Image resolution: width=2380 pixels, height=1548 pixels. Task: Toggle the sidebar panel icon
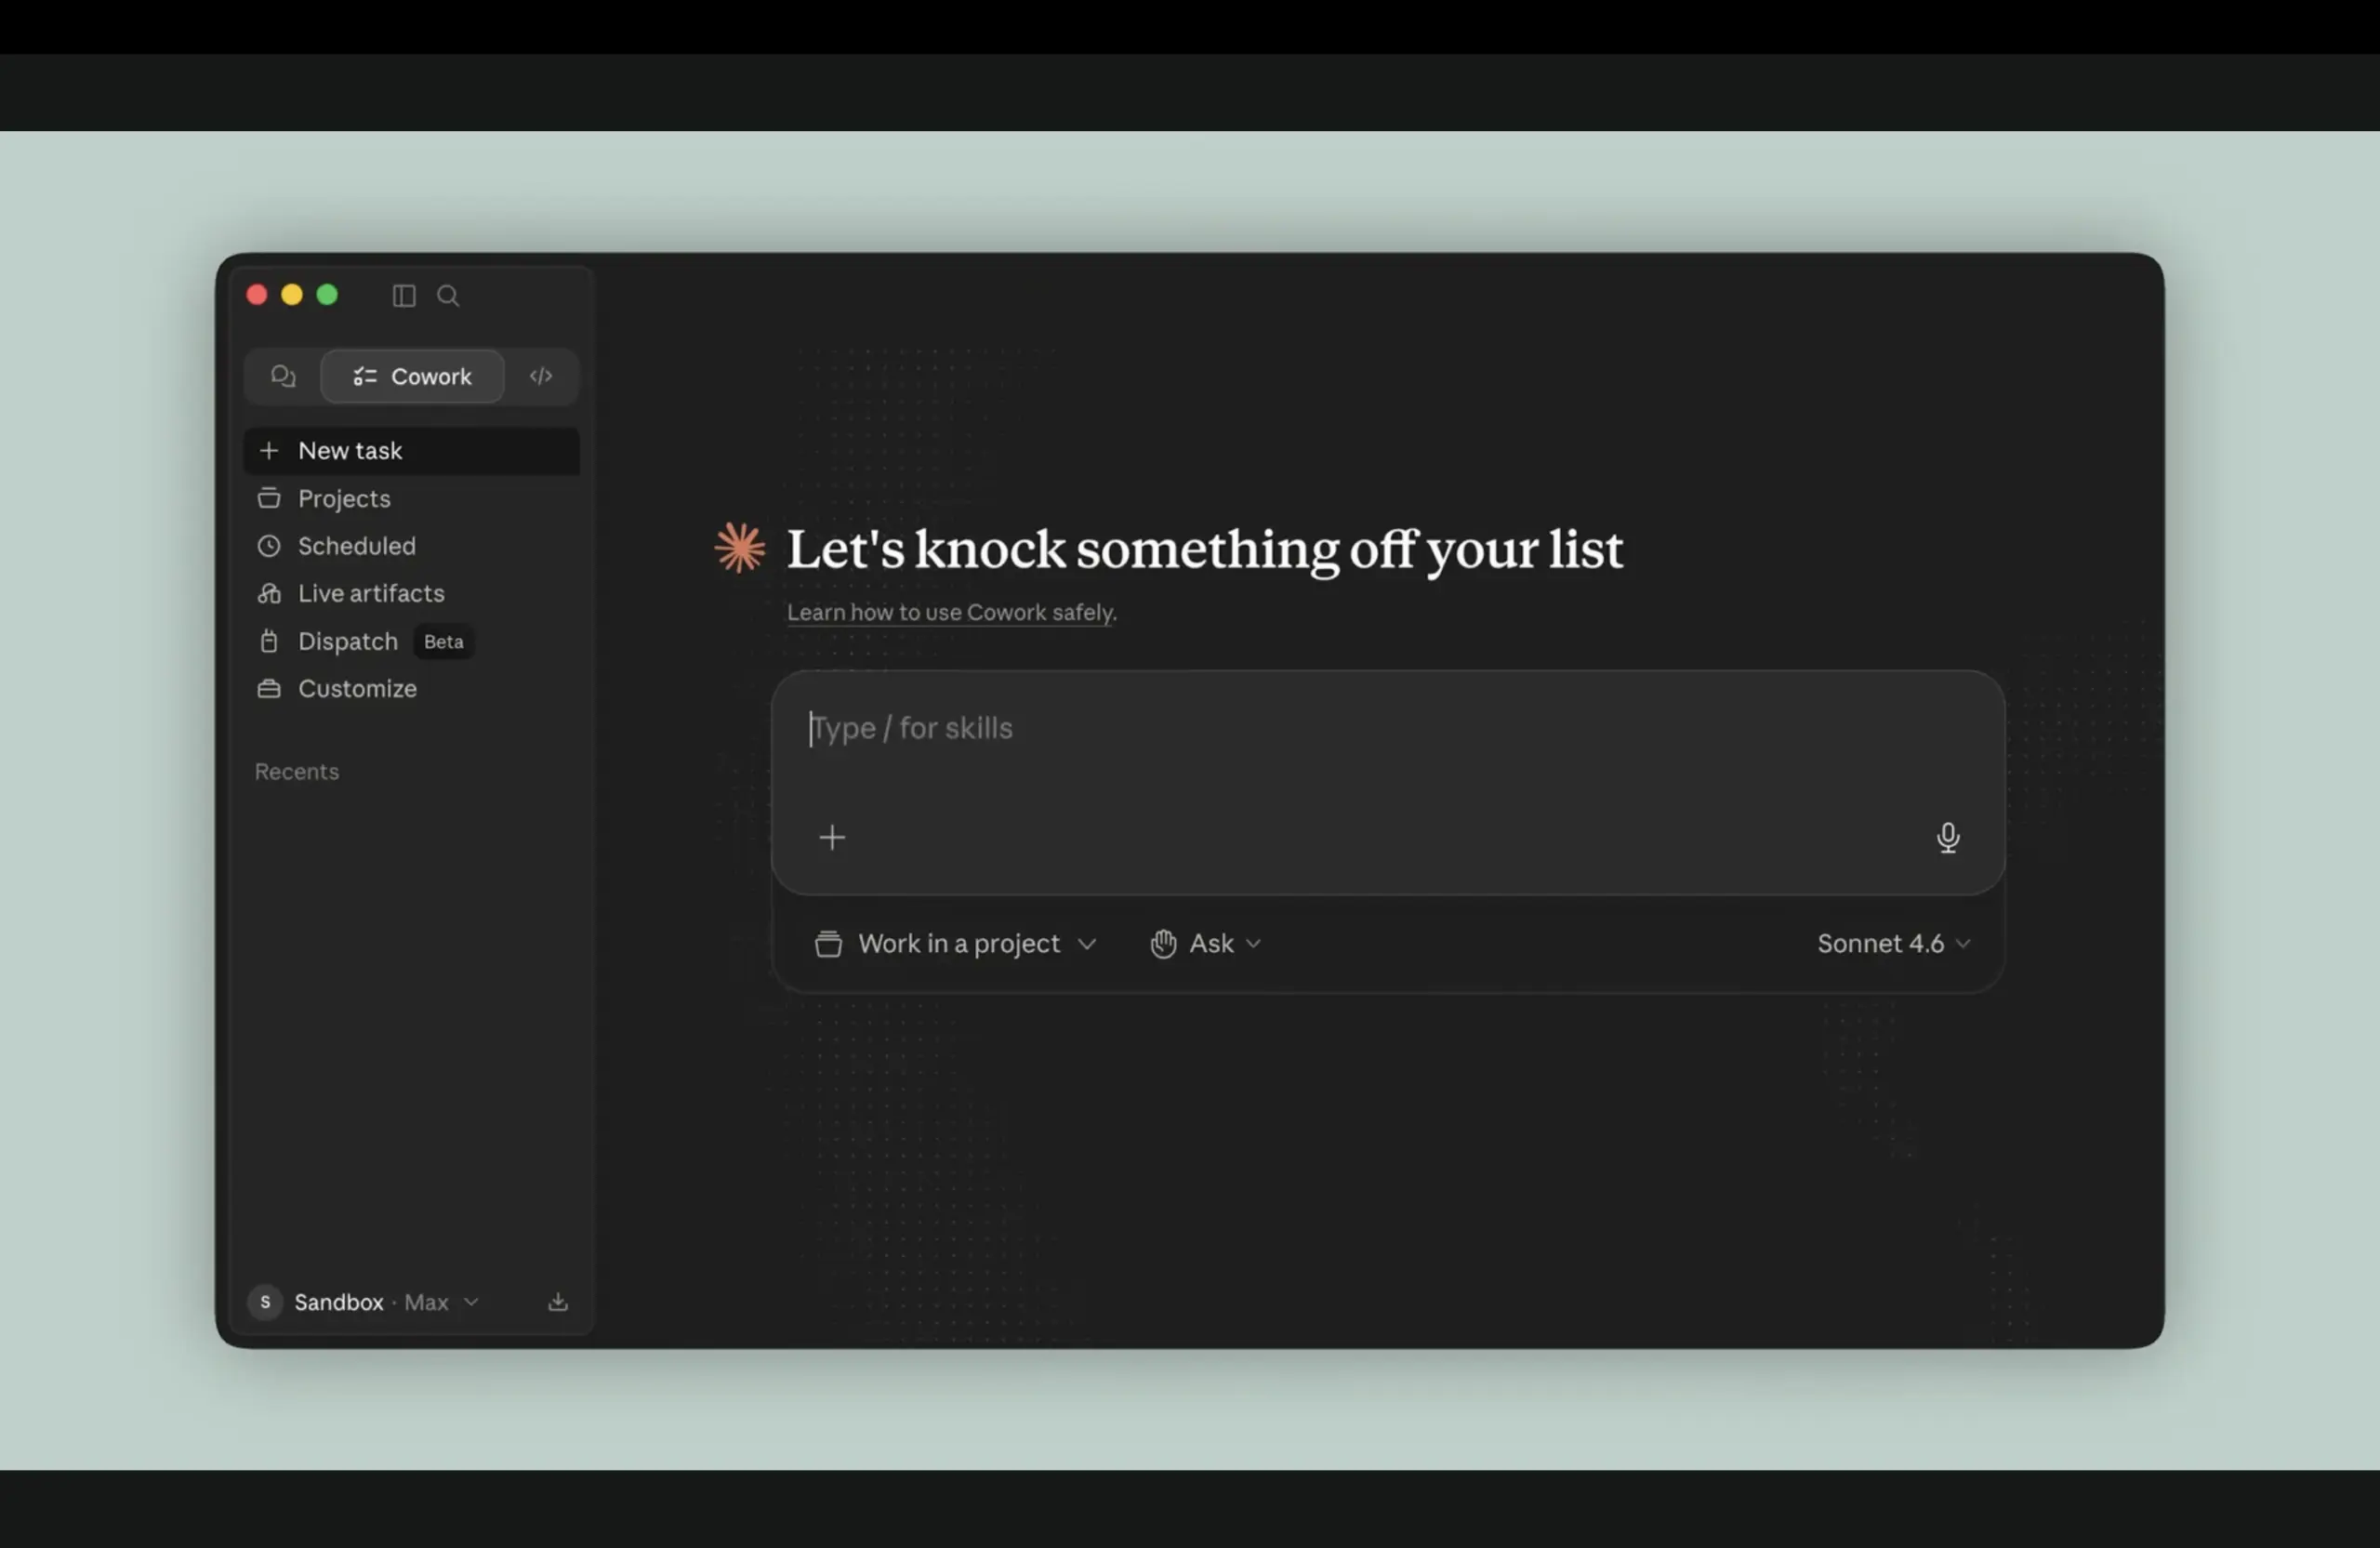[404, 296]
